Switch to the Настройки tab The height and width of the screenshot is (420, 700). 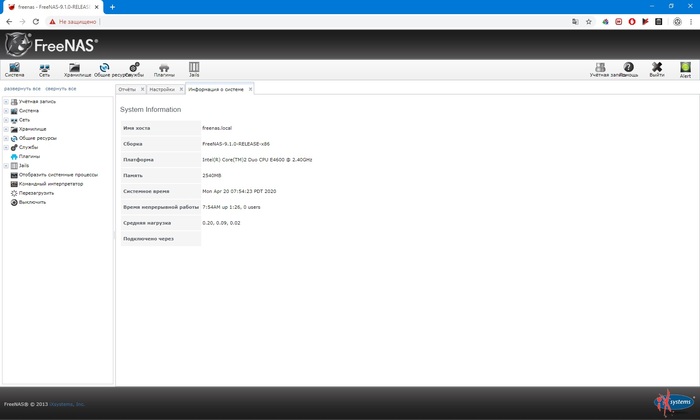point(161,89)
